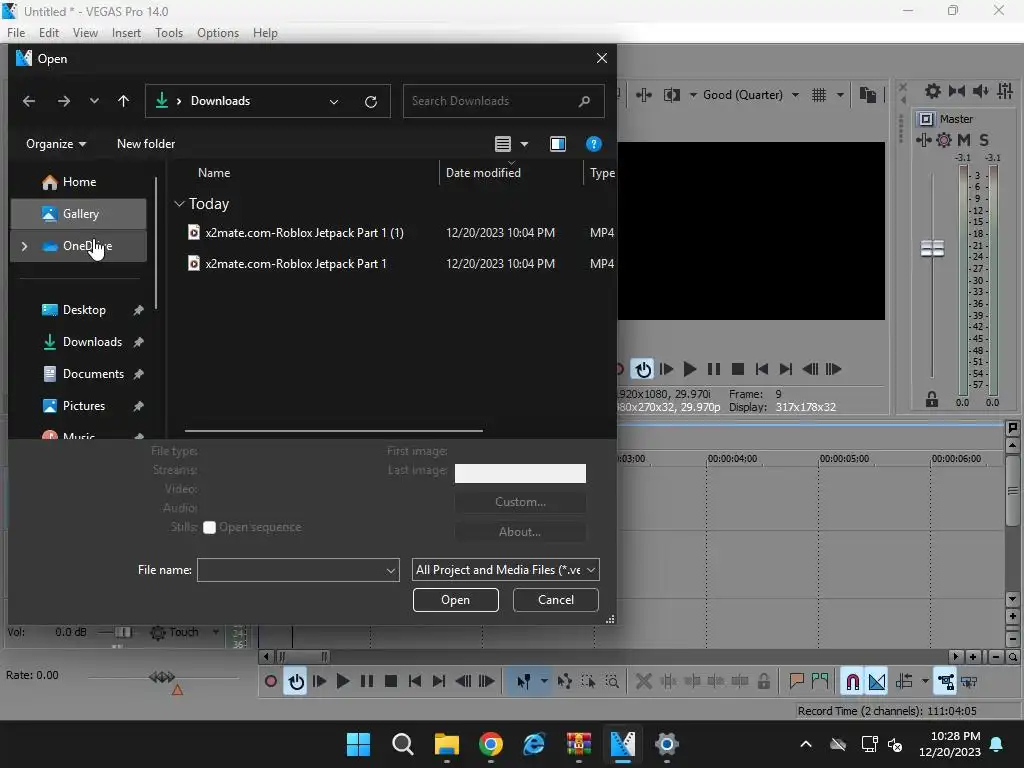Open the Organize dropdown menu
Viewport: 1024px width, 768px height.
point(56,144)
